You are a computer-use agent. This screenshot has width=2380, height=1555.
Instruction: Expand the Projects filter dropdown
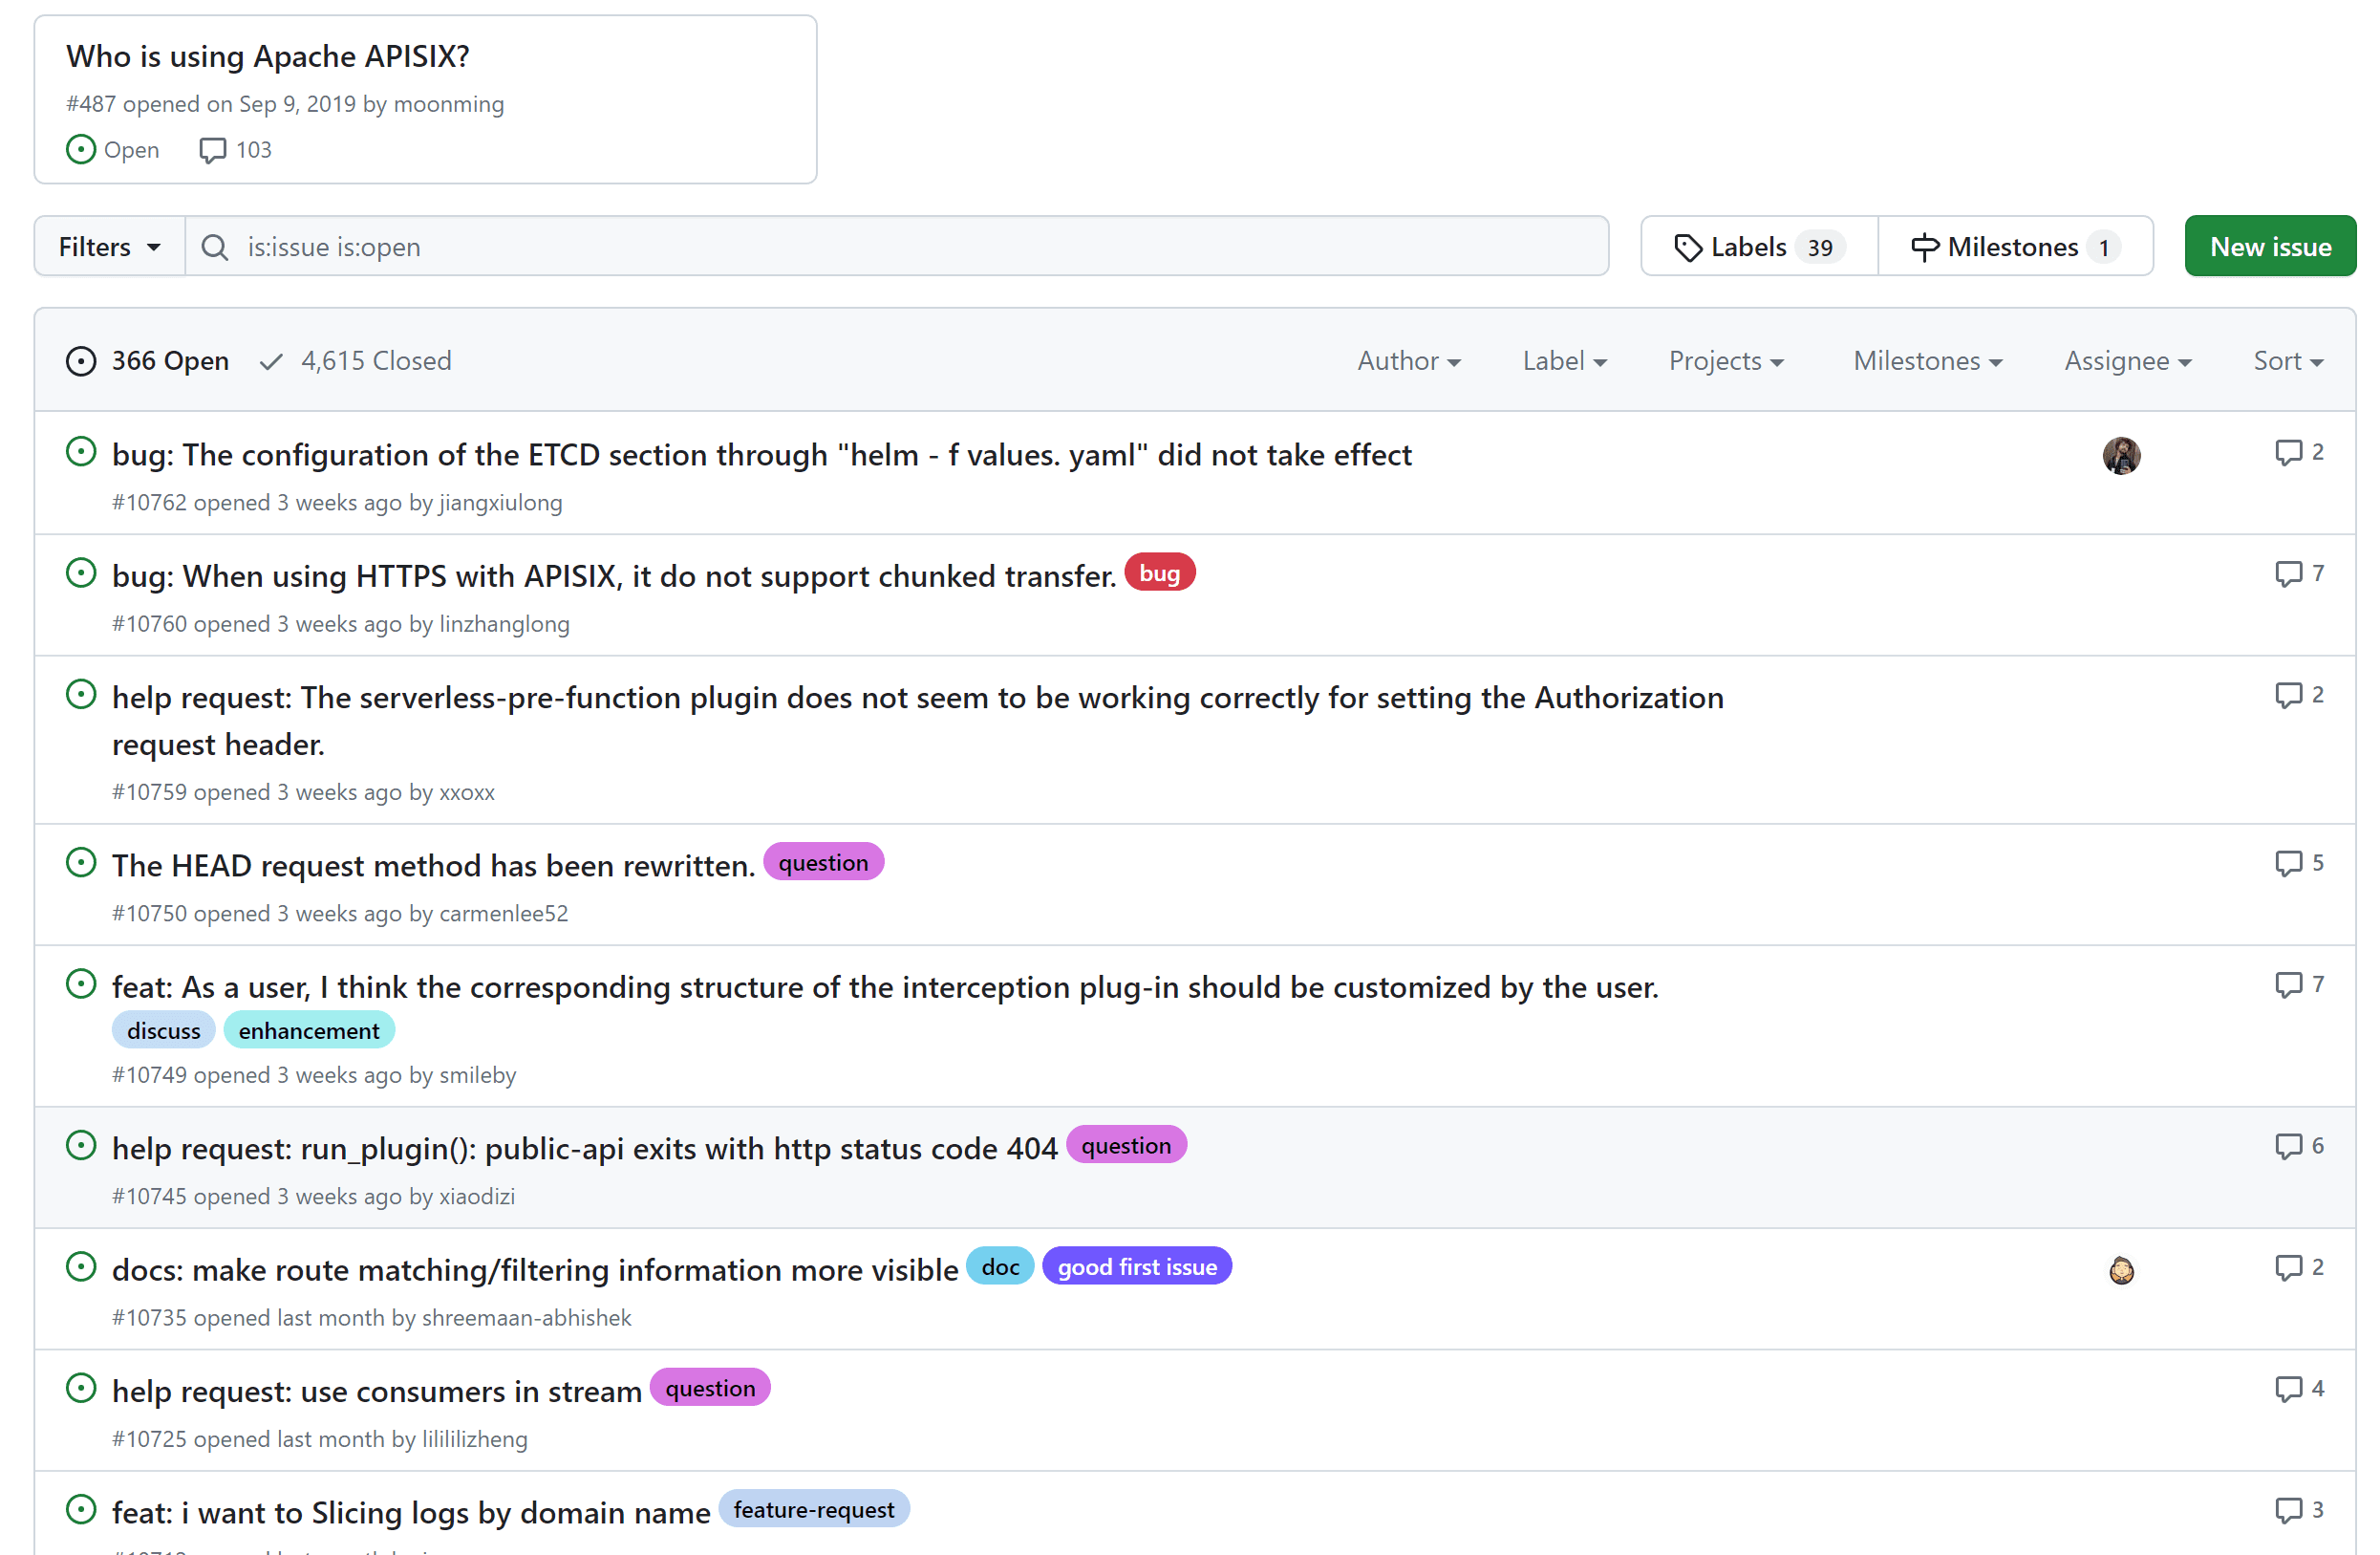1726,361
